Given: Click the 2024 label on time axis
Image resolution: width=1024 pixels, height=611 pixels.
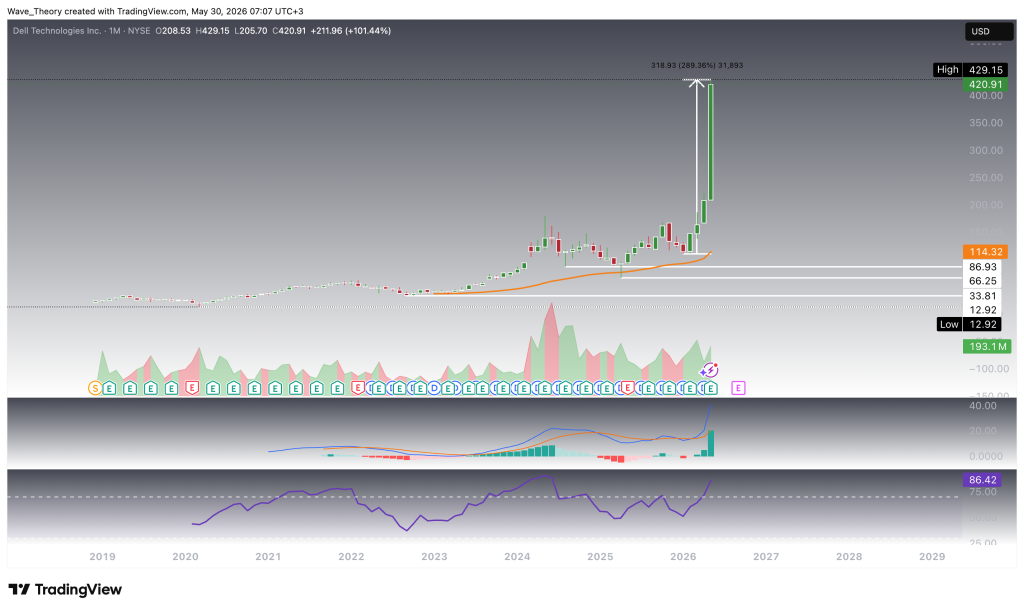Looking at the screenshot, I should tap(517, 557).
